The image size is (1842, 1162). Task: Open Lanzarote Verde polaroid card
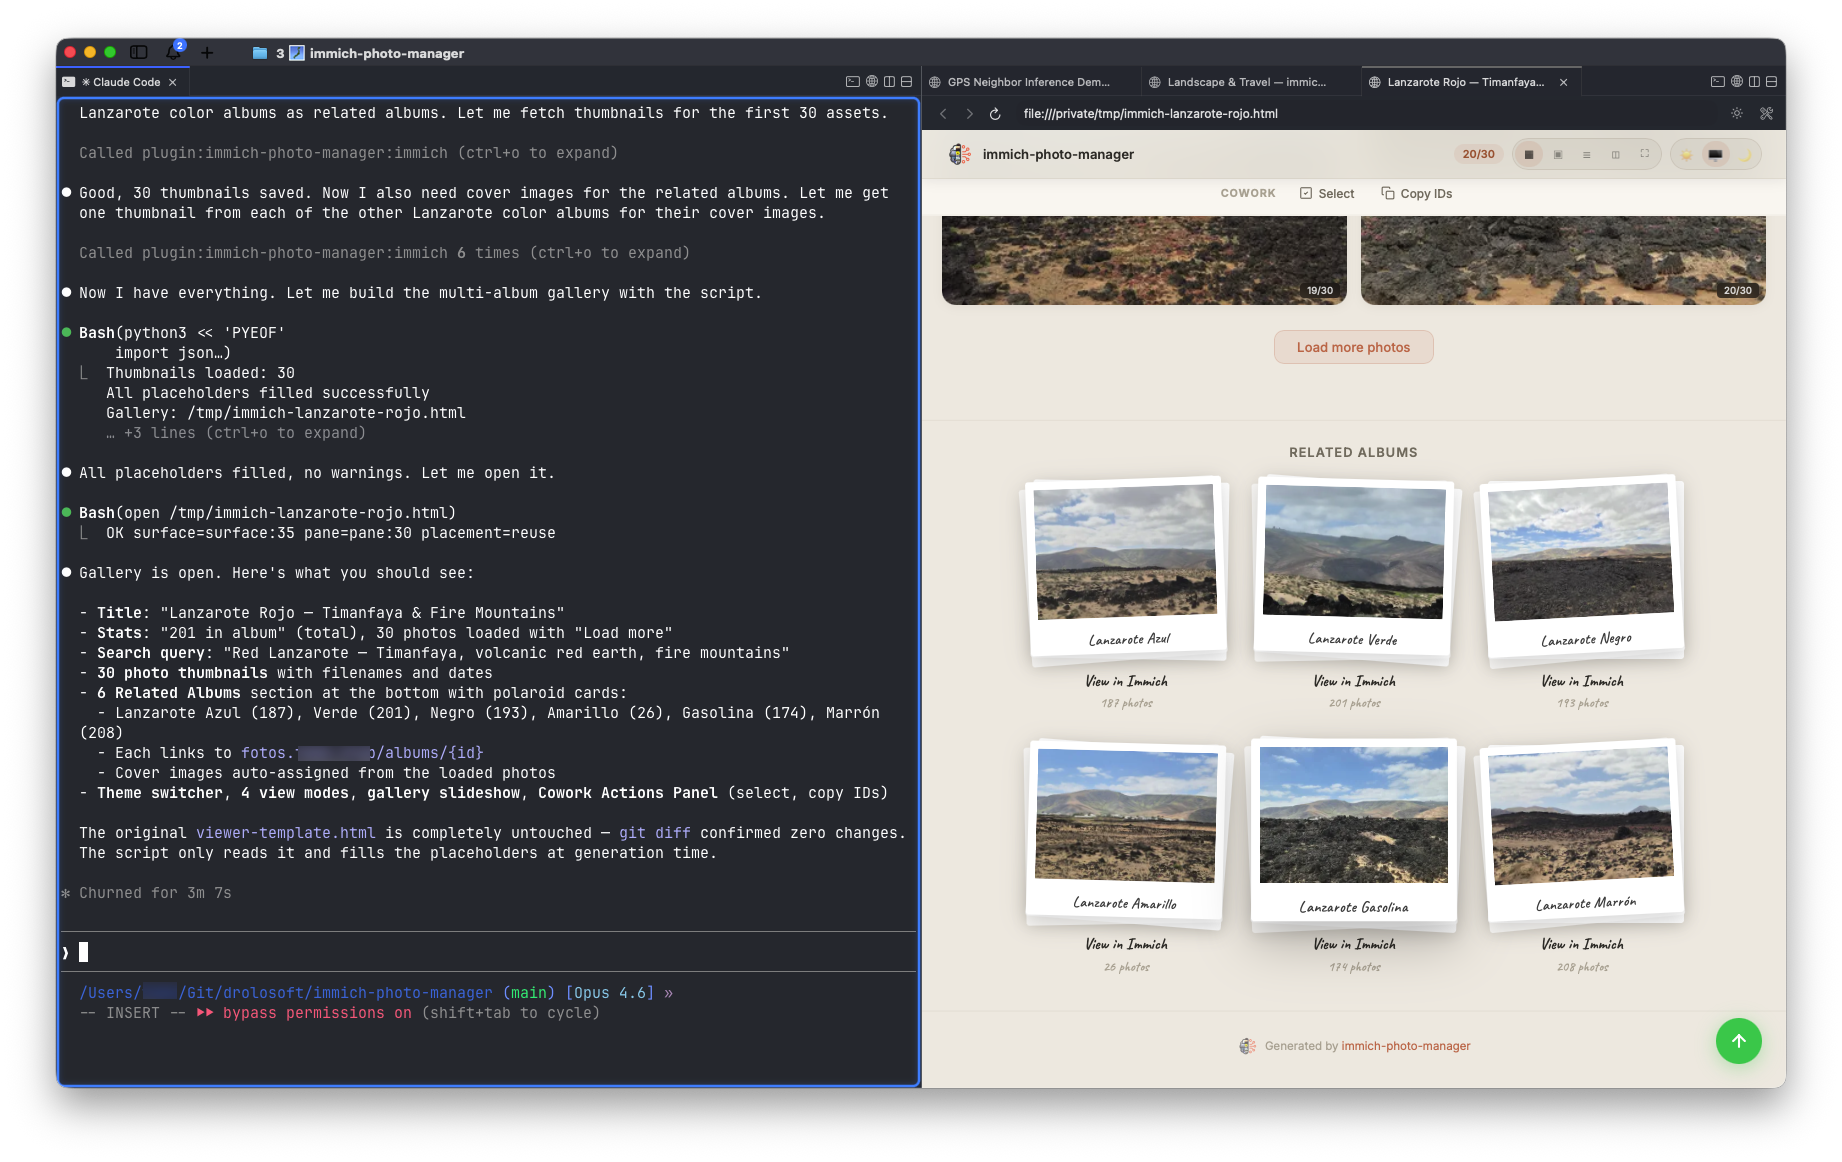[x=1353, y=567]
